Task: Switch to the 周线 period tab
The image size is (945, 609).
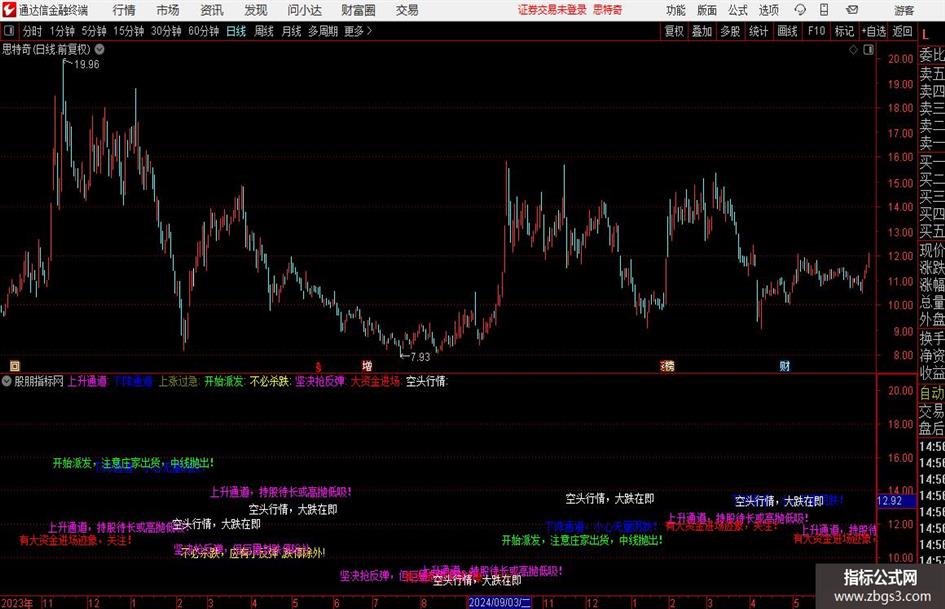Action: (264, 31)
